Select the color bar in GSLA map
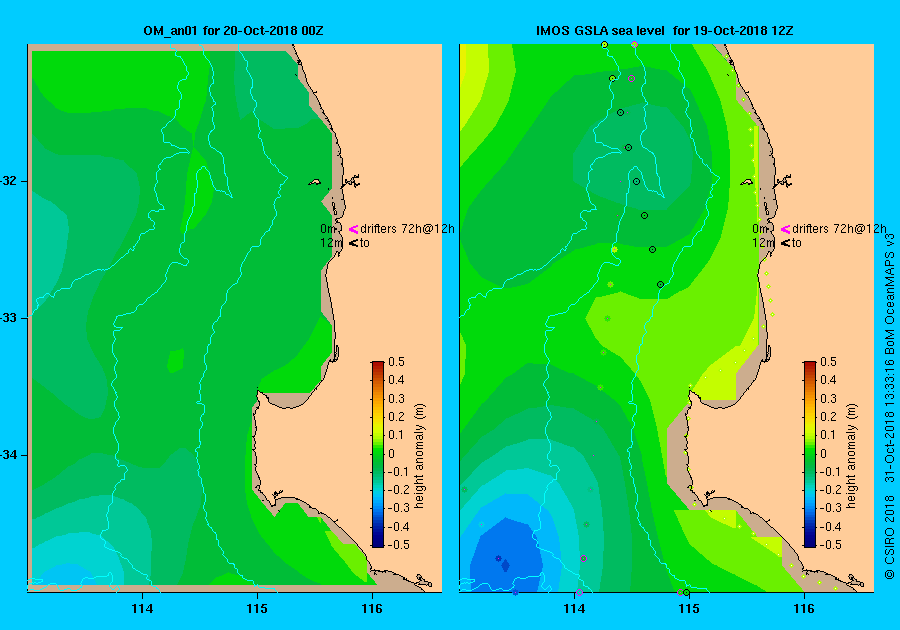Screen dimensions: 900x630 [809, 454]
